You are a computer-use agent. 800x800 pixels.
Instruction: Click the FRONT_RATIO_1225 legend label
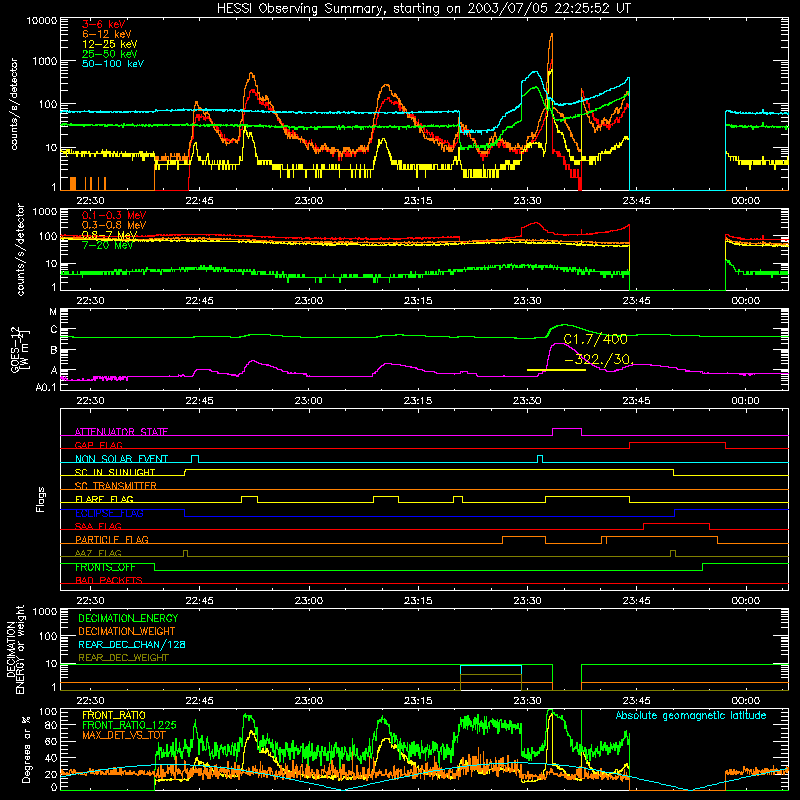click(129, 726)
